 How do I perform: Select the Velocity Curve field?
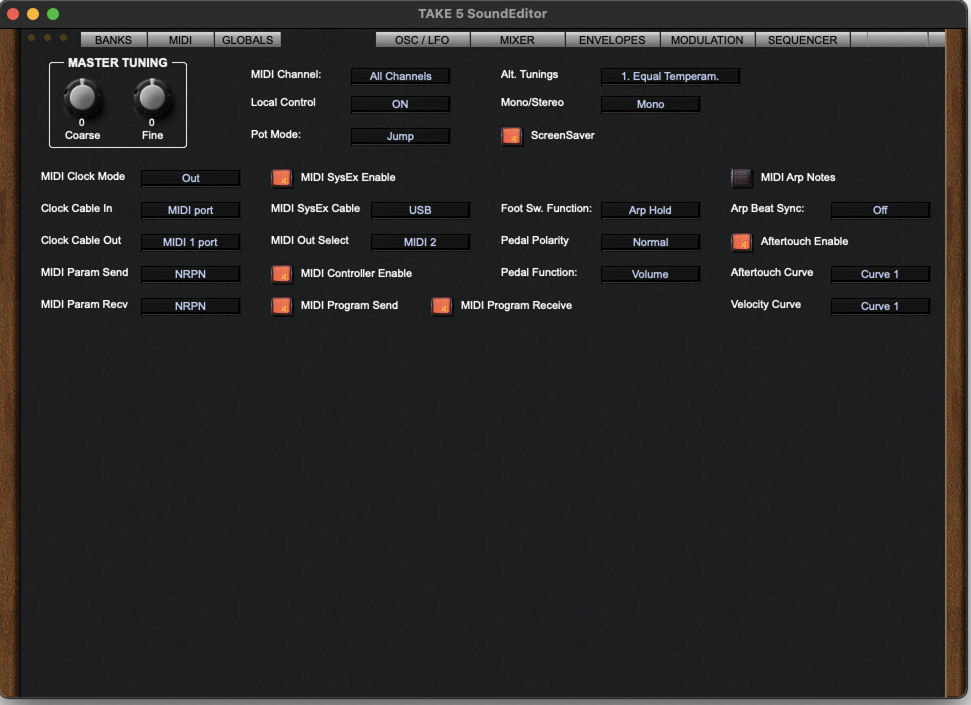(x=880, y=306)
